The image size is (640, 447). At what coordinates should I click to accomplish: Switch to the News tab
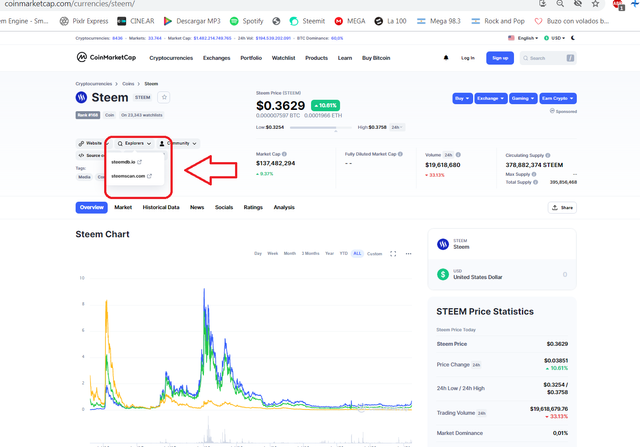pos(197,207)
